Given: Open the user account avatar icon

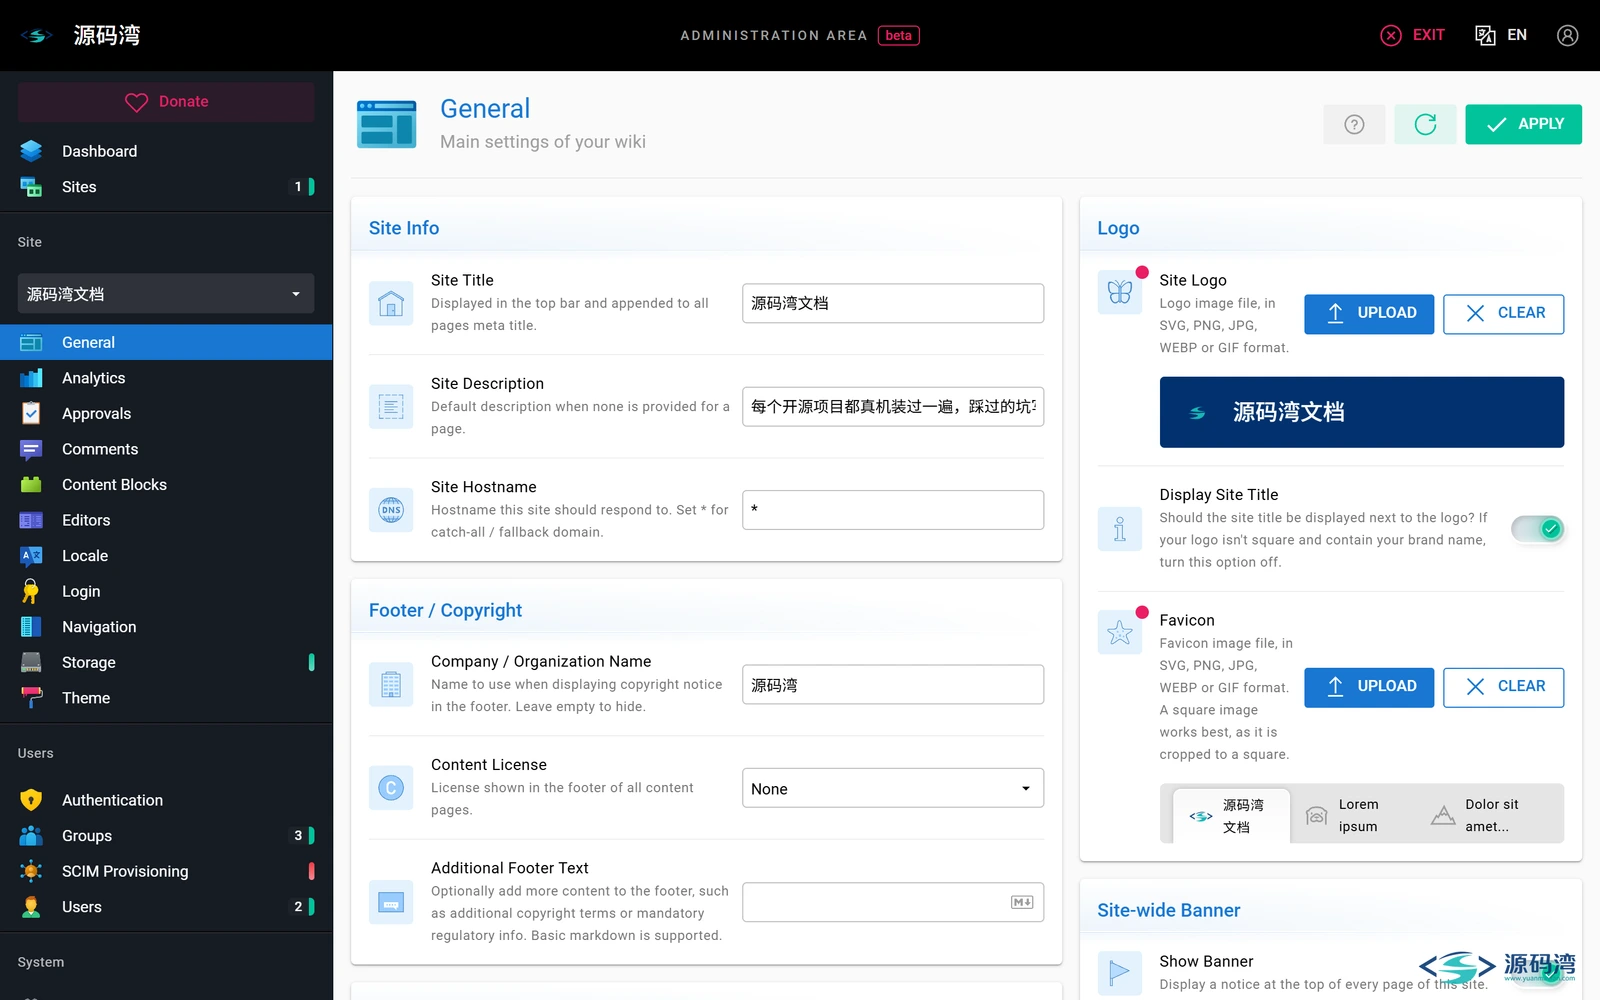Looking at the screenshot, I should coord(1567,35).
